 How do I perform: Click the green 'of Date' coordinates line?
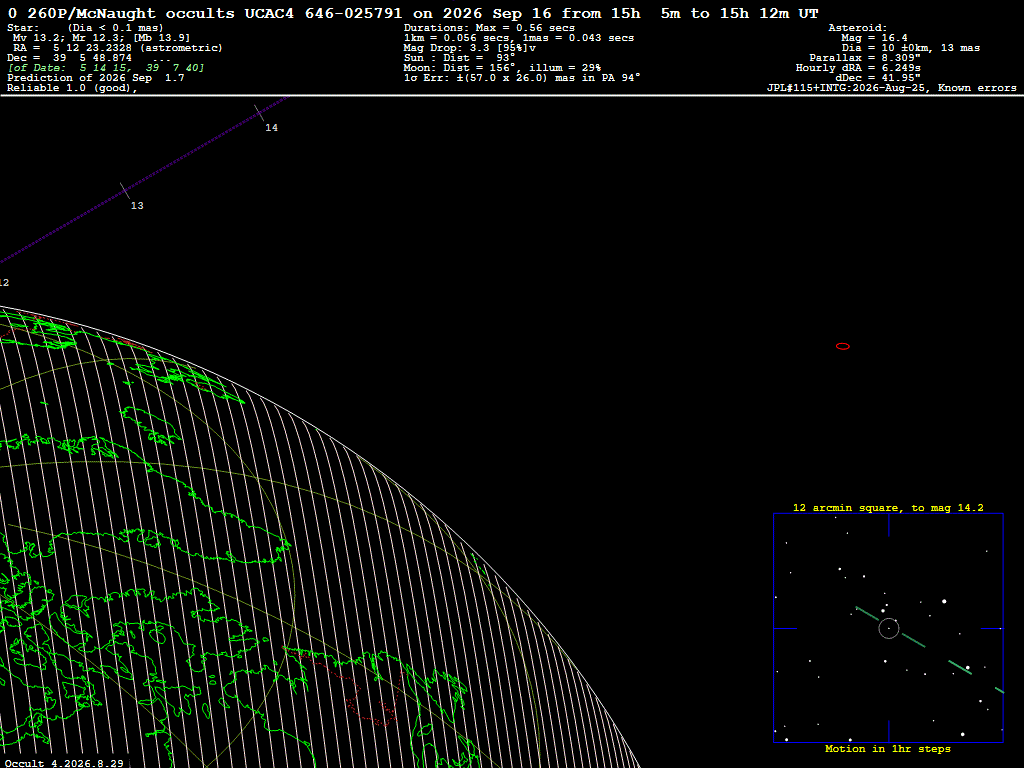tap(106, 68)
